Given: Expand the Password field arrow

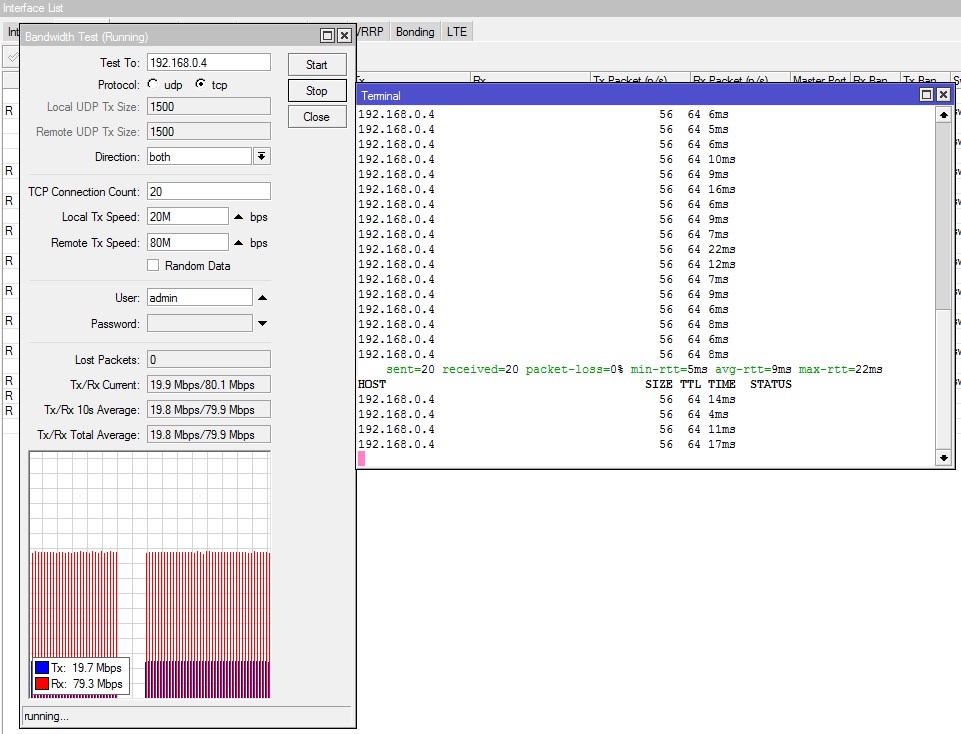Looking at the screenshot, I should click(x=262, y=324).
